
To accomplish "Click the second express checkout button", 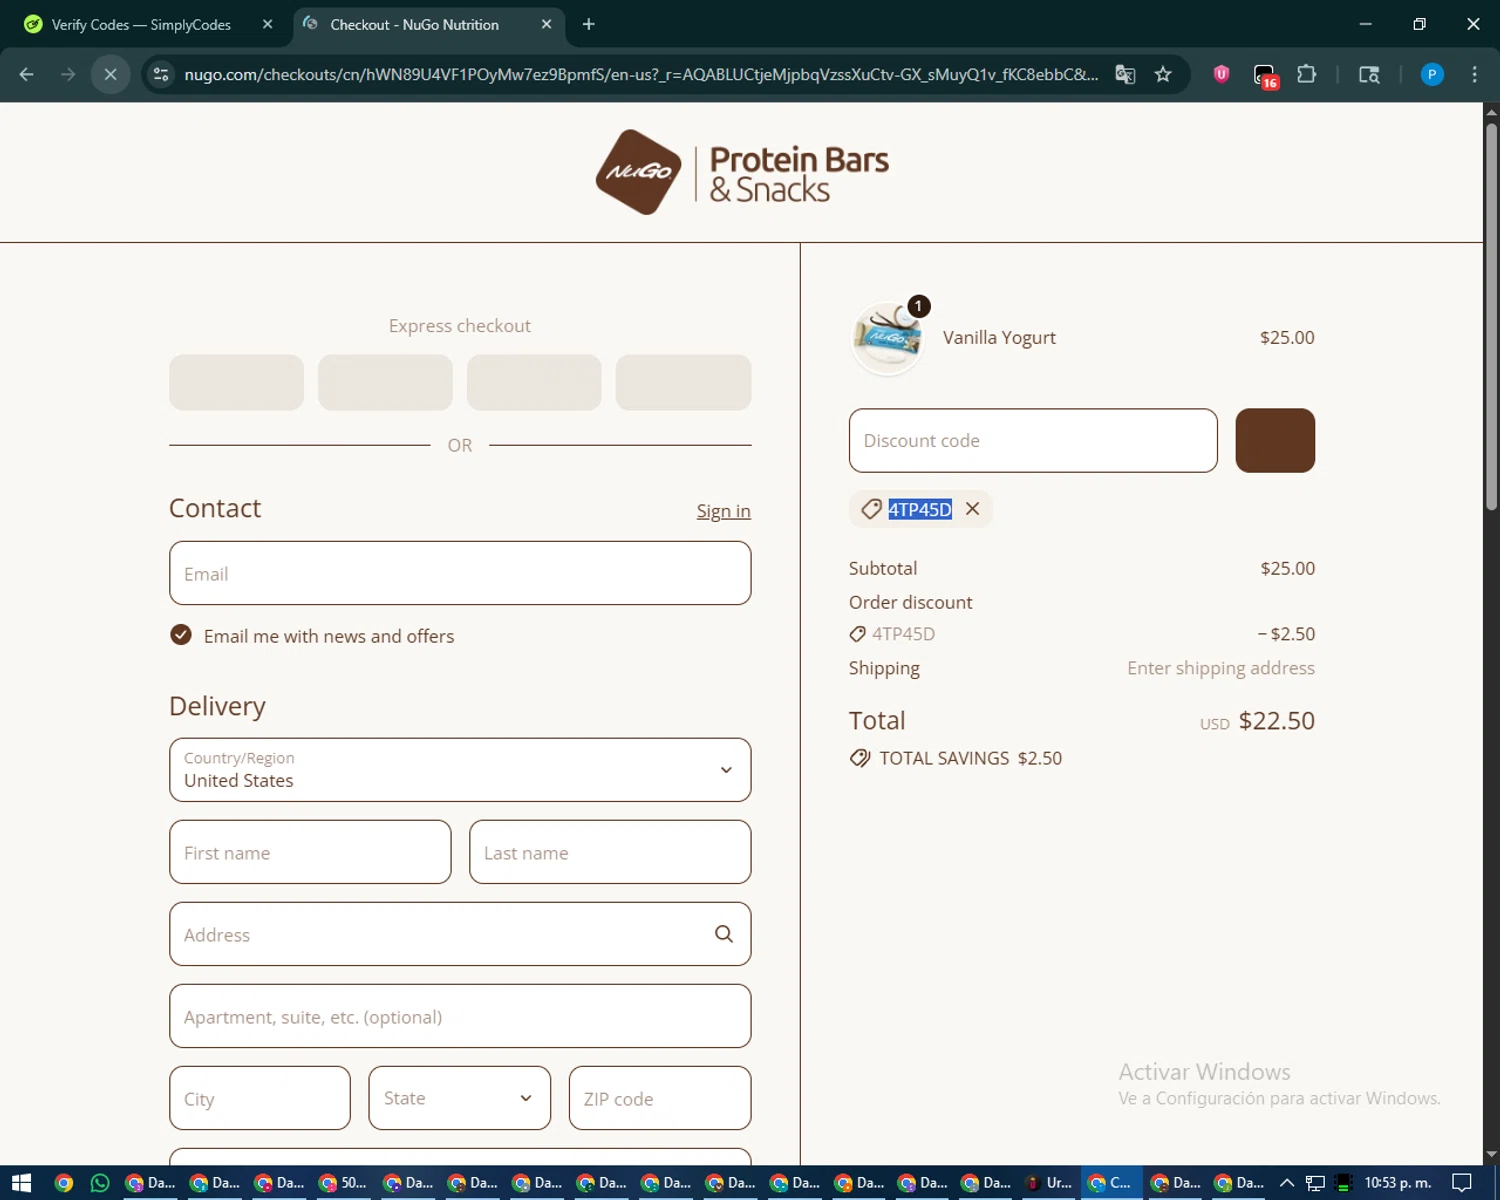I will (385, 382).
